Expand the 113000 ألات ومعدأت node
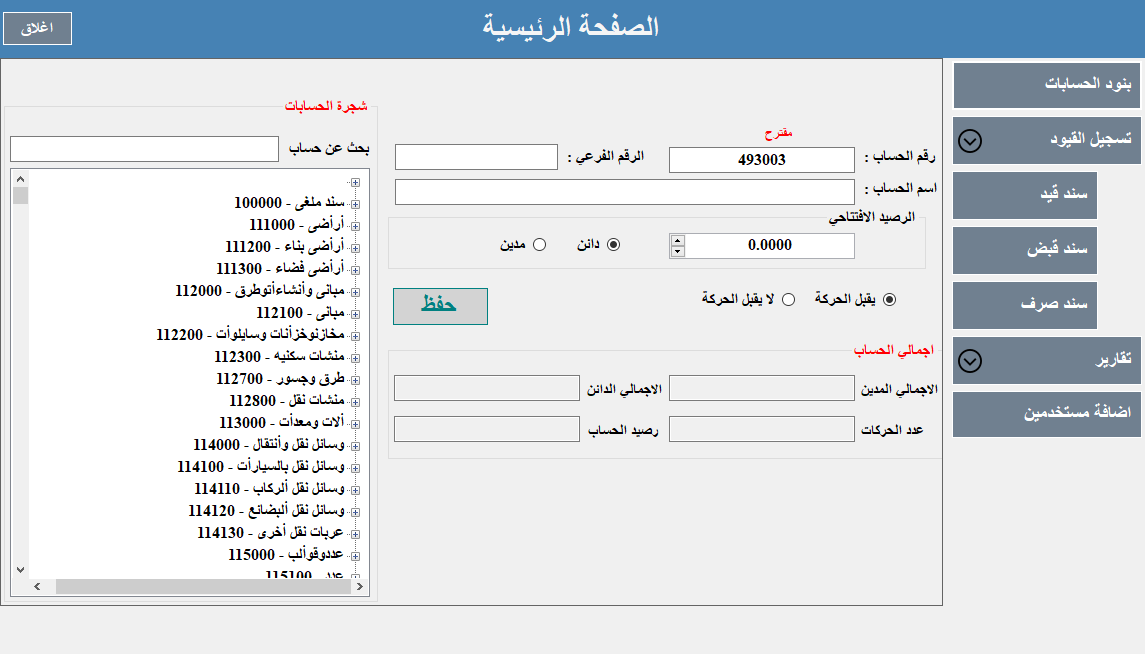Image resolution: width=1145 pixels, height=654 pixels. (355, 424)
